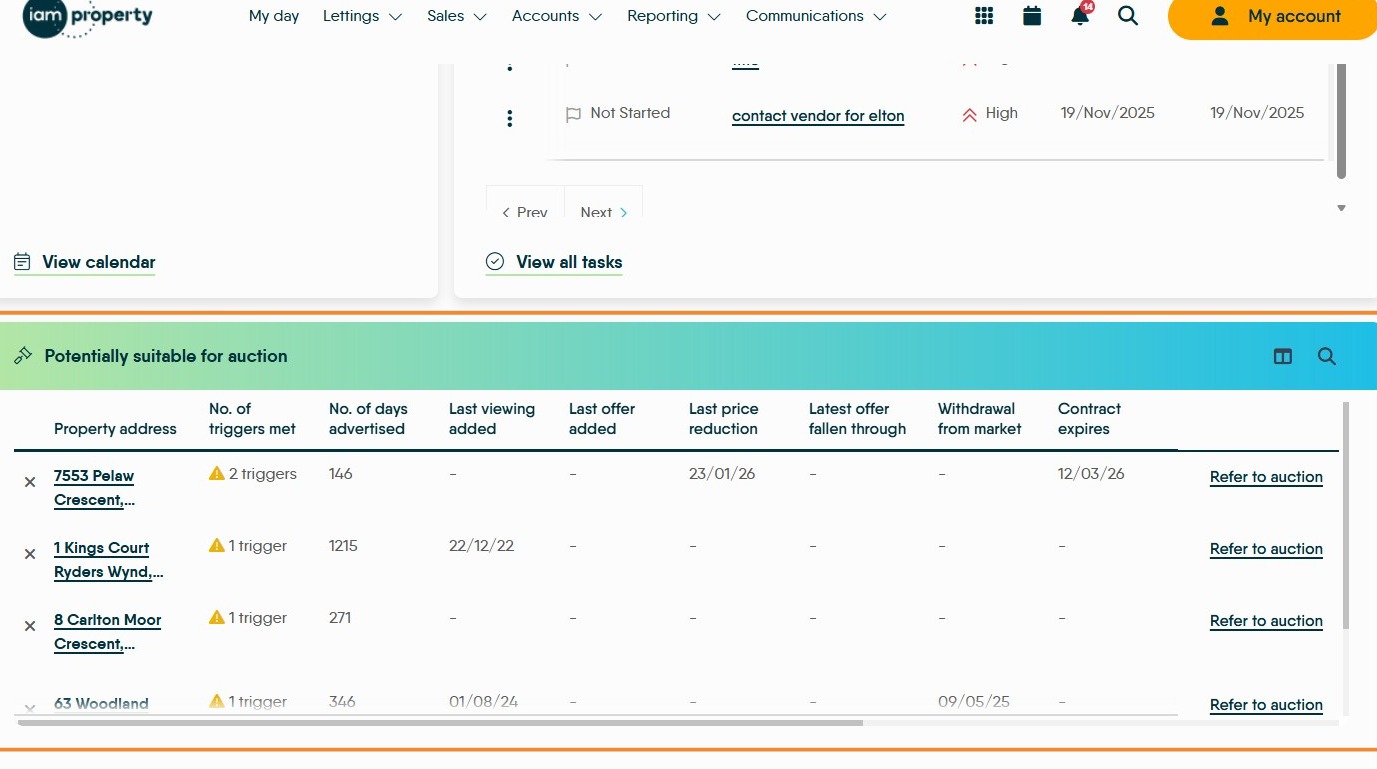This screenshot has height=769, width=1377.
Task: Click the Property address column header
Action: (115, 429)
